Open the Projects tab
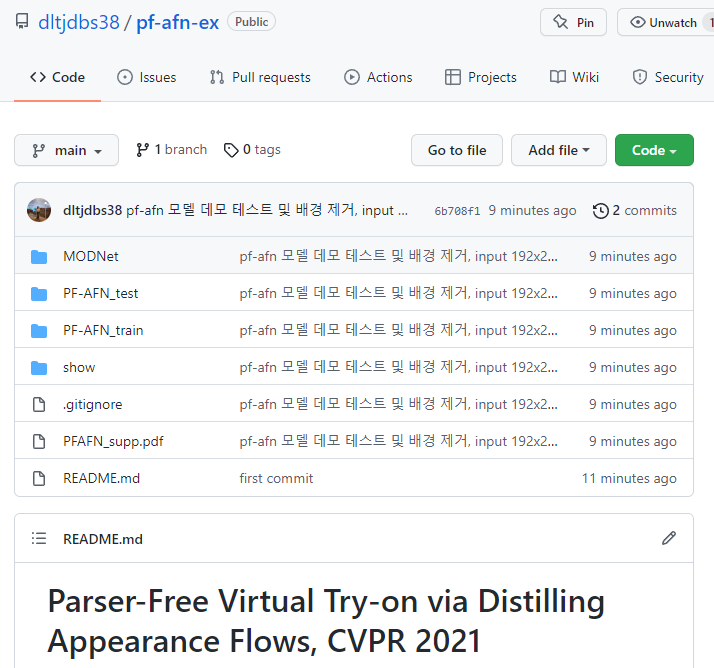The width and height of the screenshot is (714, 668). click(x=480, y=77)
